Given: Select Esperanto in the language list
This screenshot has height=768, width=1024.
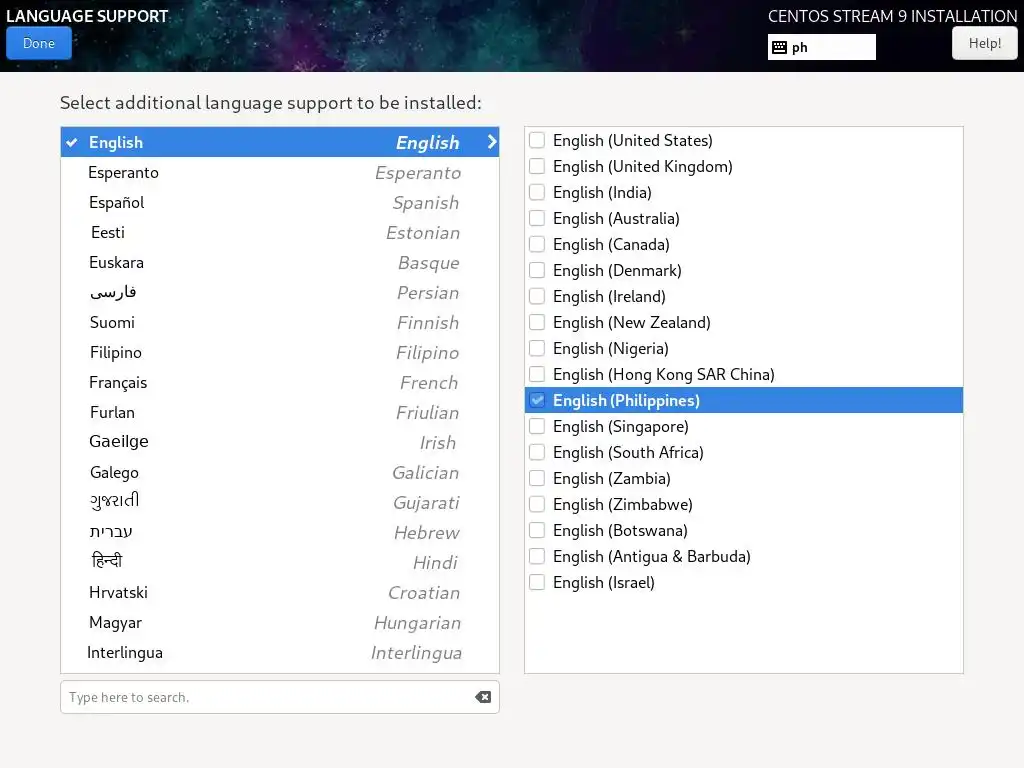Looking at the screenshot, I should coord(280,172).
